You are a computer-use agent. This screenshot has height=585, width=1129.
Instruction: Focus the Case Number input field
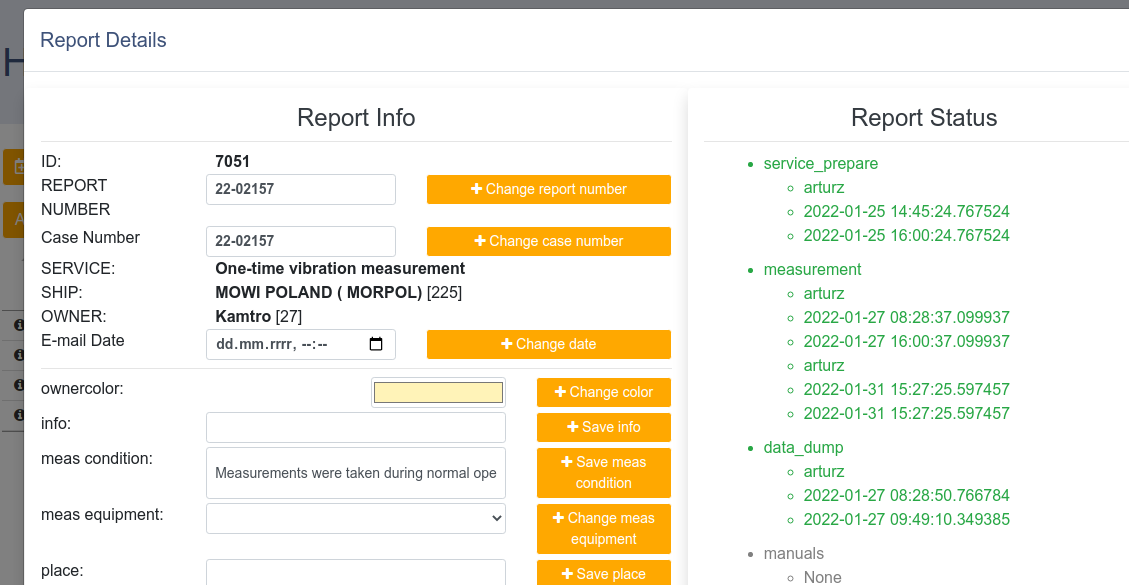(x=300, y=241)
